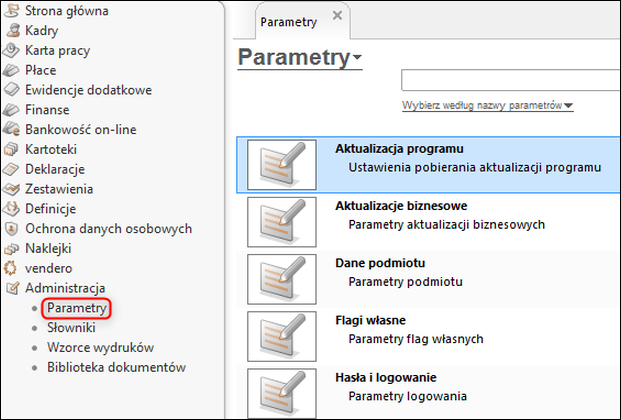621x420 pixels.
Task: Open Biblioteka dokumentów in the sidebar
Action: click(x=116, y=367)
